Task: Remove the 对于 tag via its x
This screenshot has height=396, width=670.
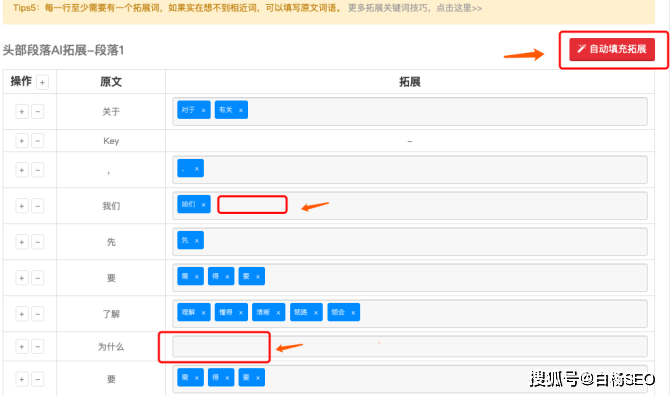Action: click(203, 110)
